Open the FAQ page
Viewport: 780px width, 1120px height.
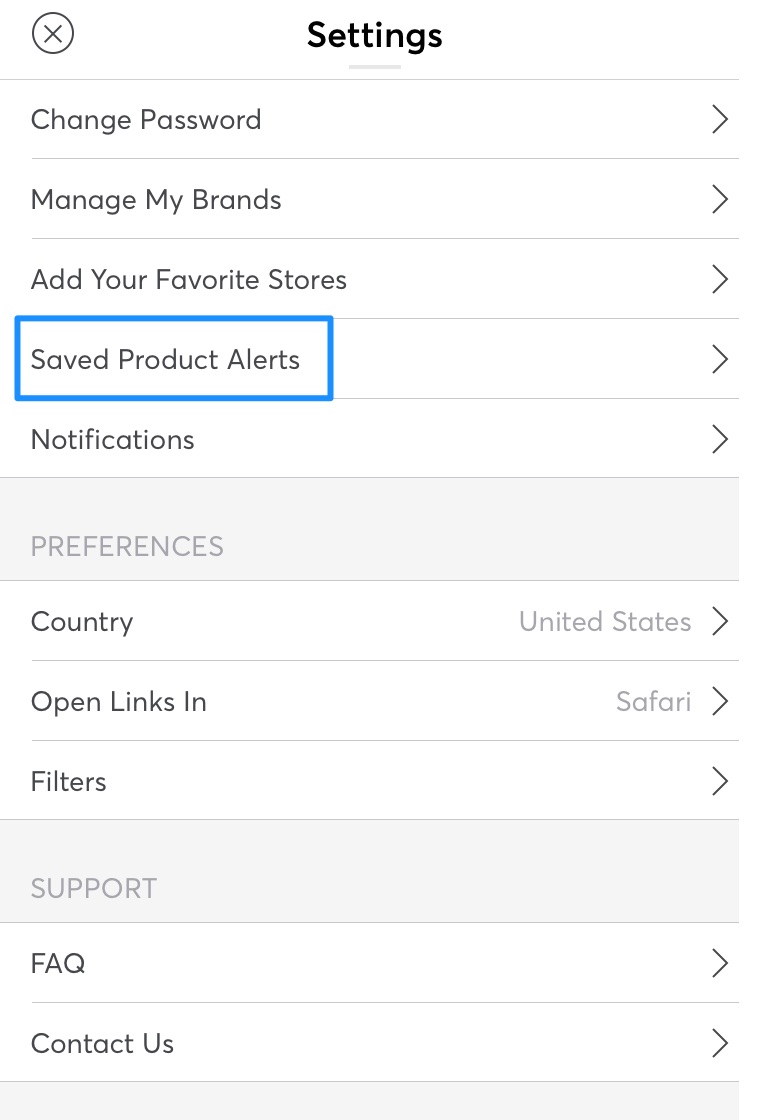(369, 963)
